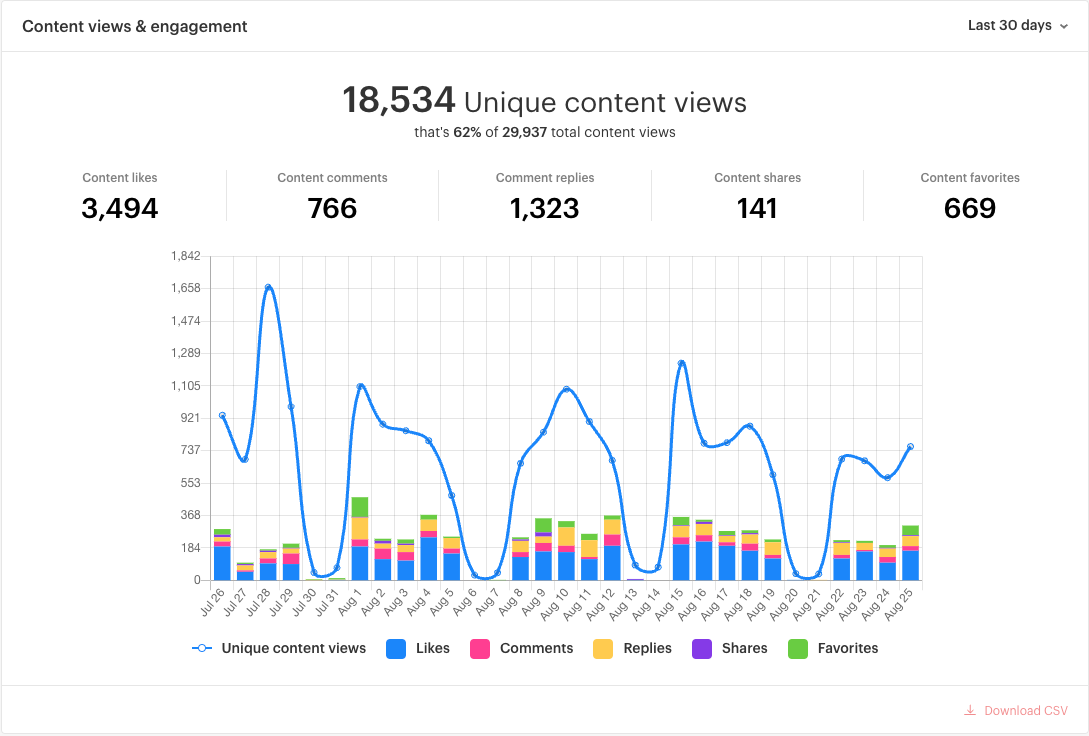Select the Comment replies metric panel
Viewport: 1089px width, 736px height.
pos(545,195)
